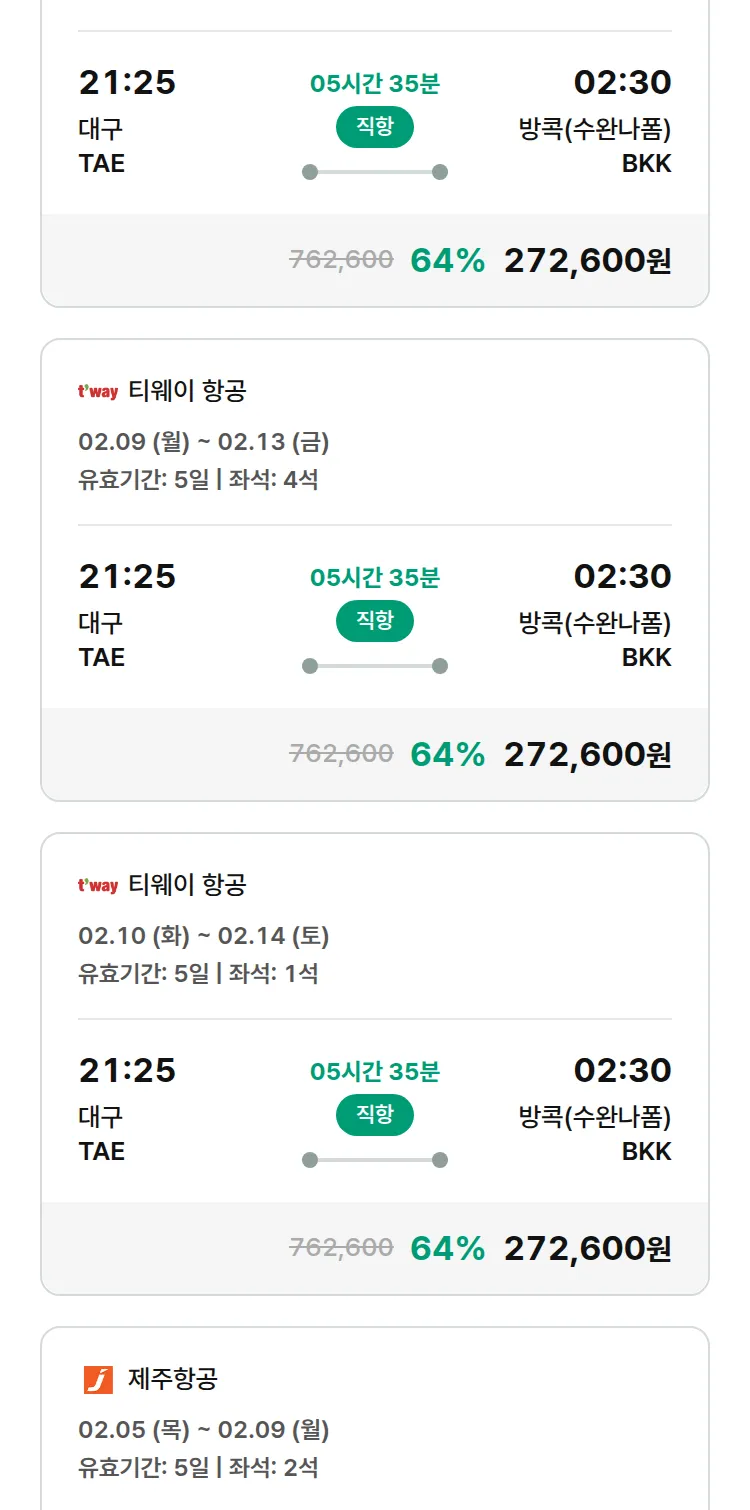The width and height of the screenshot is (750, 1510).
Task: Click the 티웨이 항공 name on the 02.09 card
Action: coord(187,392)
